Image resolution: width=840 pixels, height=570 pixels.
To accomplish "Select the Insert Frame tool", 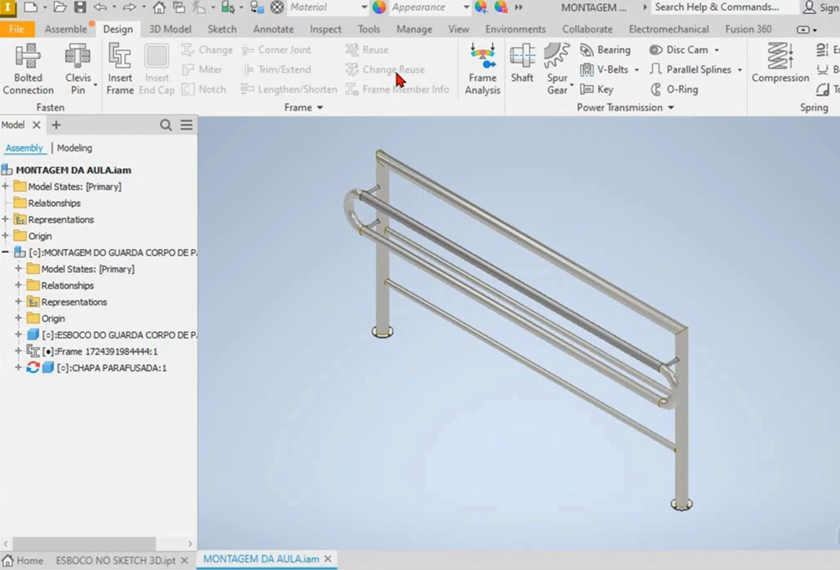I will 120,68.
